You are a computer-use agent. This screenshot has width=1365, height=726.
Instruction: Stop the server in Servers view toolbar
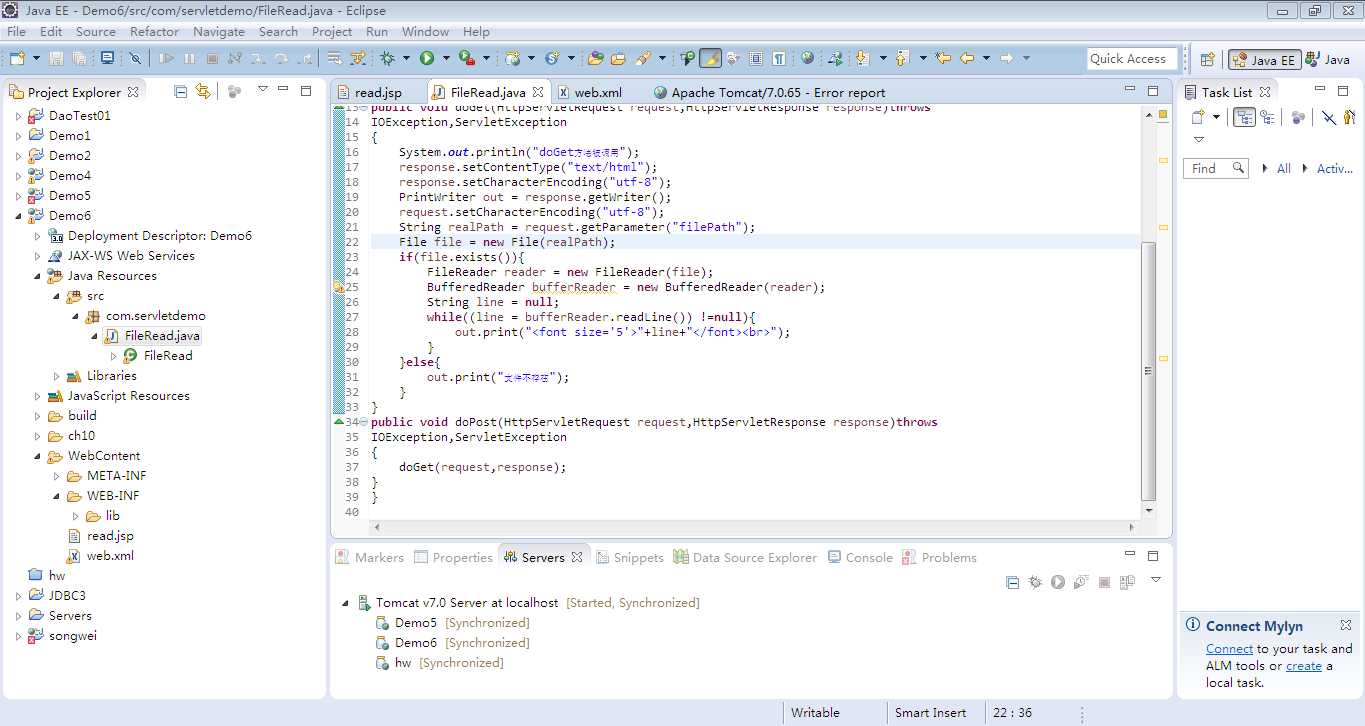pos(1105,582)
